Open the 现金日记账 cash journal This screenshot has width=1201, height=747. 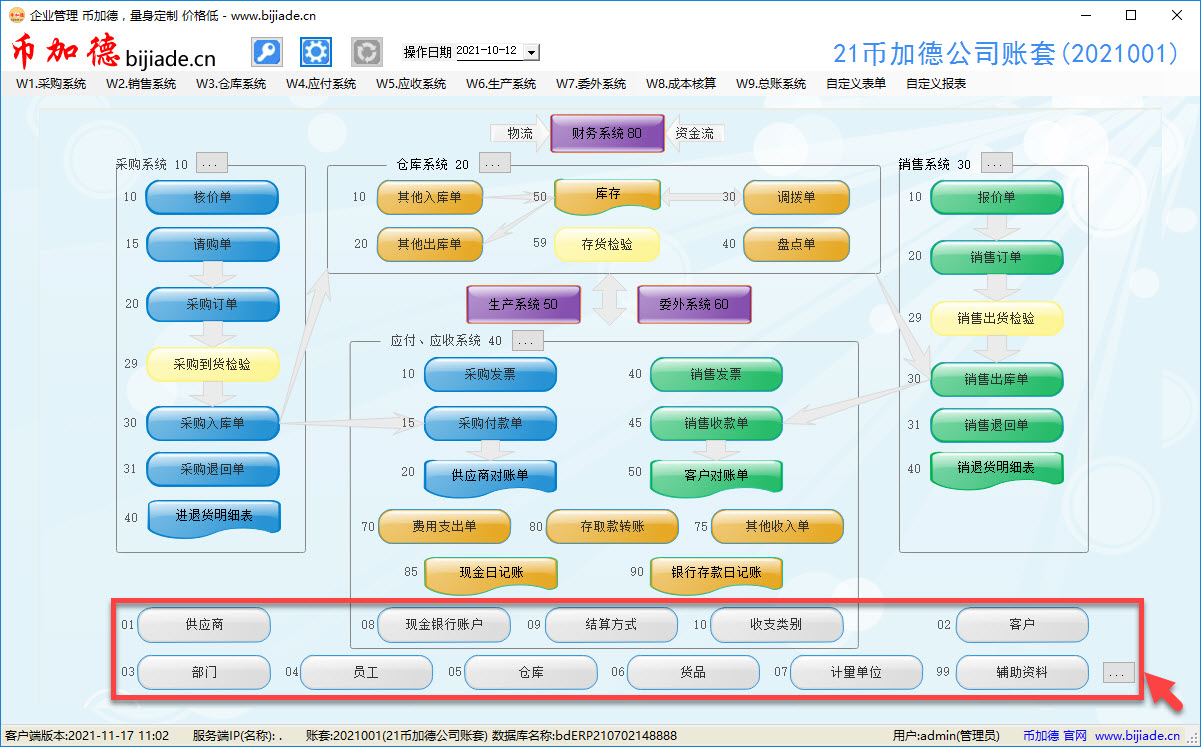coord(491,573)
